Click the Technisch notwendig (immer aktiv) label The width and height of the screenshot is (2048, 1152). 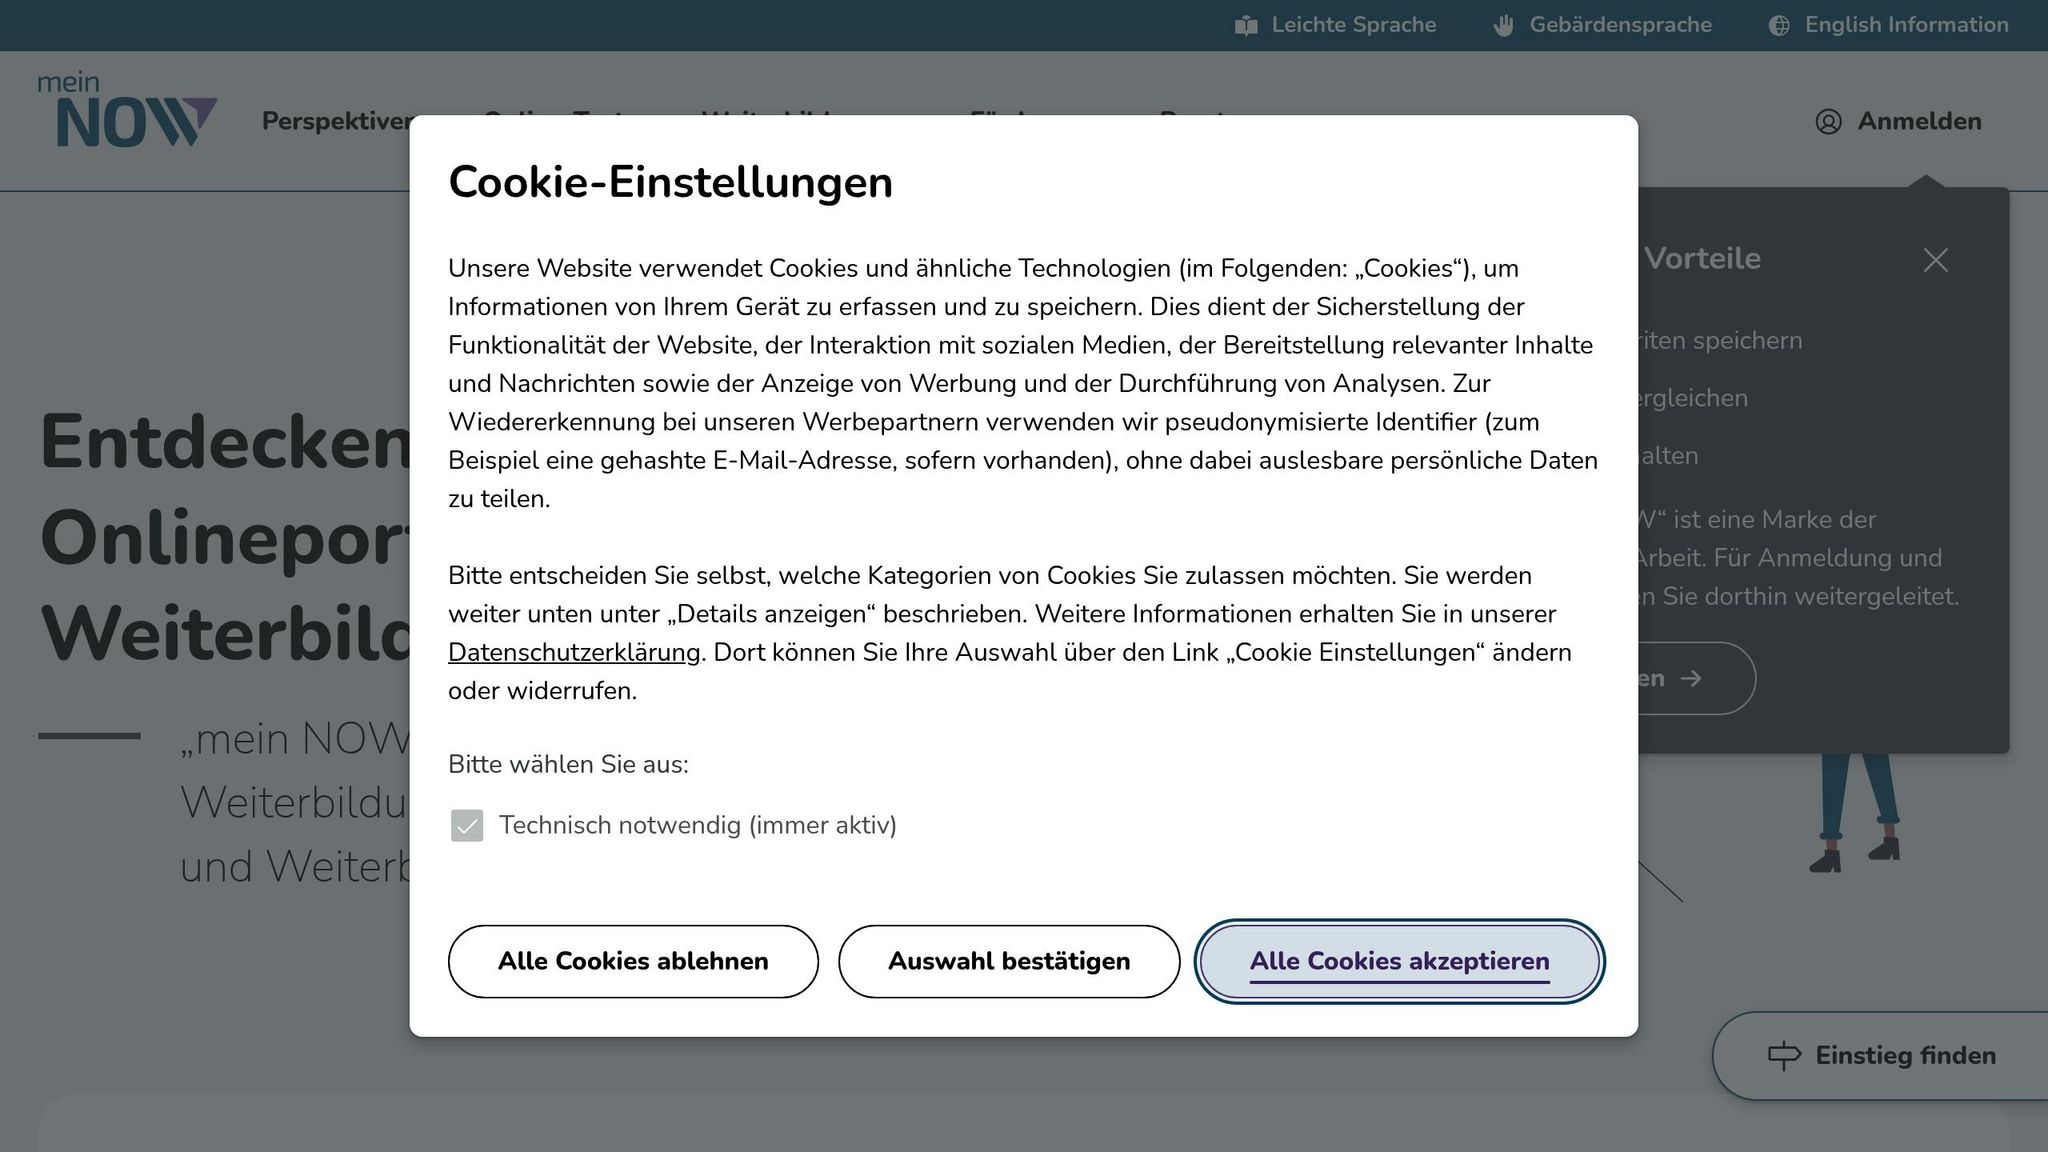click(697, 826)
